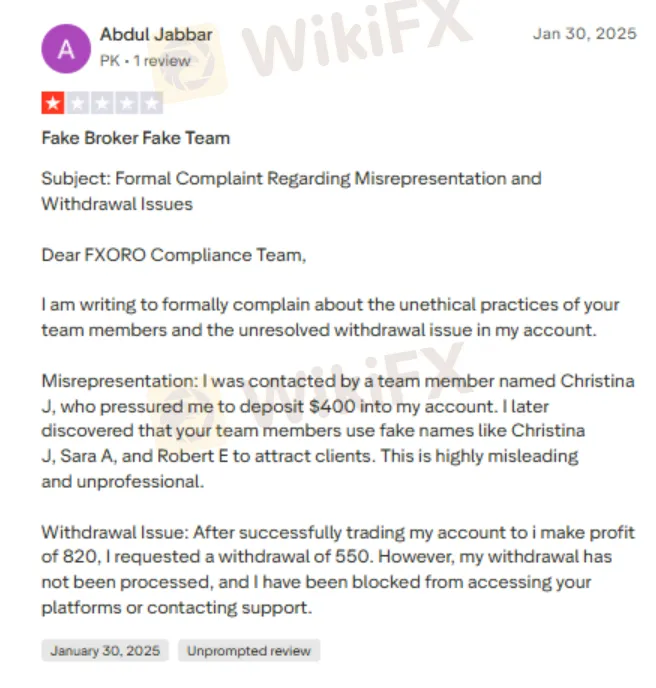
Task: Click the "Unprompted review" tag
Action: [x=249, y=651]
